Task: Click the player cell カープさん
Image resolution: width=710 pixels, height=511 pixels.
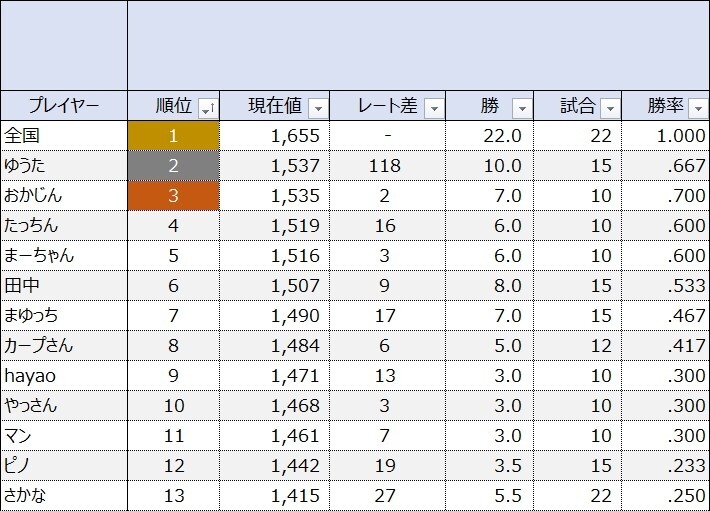Action: 64,346
